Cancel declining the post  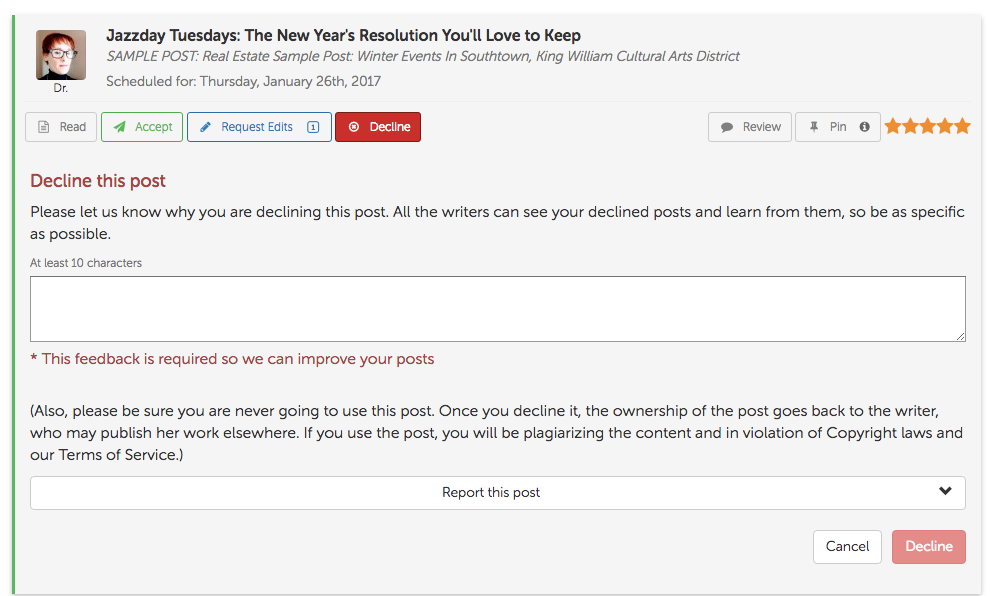coord(847,547)
